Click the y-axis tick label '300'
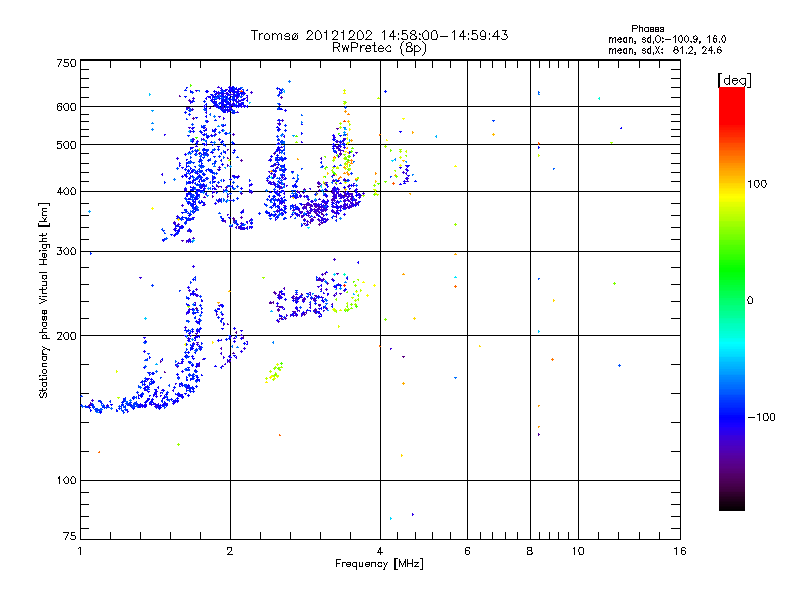Image resolution: width=800 pixels, height=600 pixels. (66, 252)
